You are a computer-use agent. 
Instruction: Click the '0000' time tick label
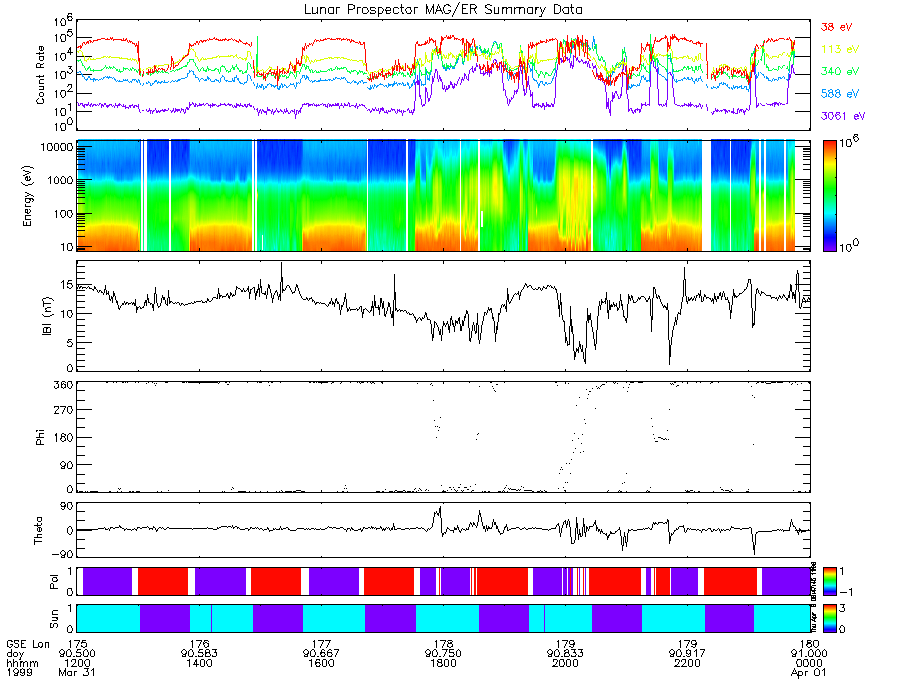(809, 663)
